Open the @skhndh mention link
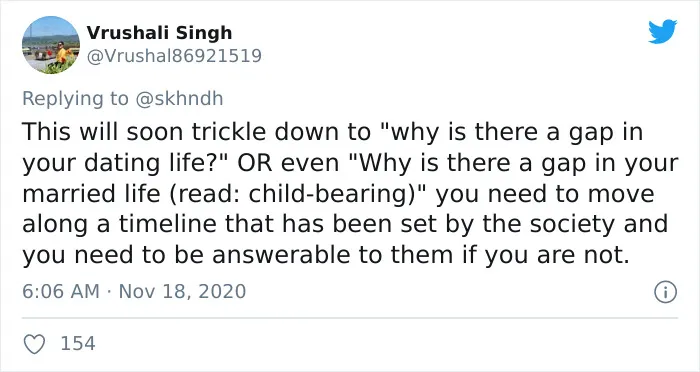 click(x=179, y=99)
